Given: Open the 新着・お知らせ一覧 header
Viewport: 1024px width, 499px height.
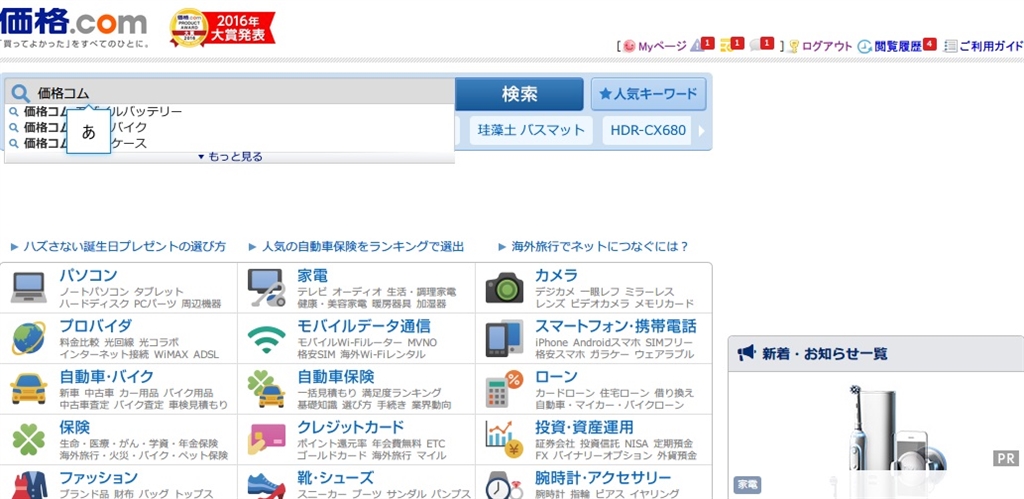Looking at the screenshot, I should 876,353.
